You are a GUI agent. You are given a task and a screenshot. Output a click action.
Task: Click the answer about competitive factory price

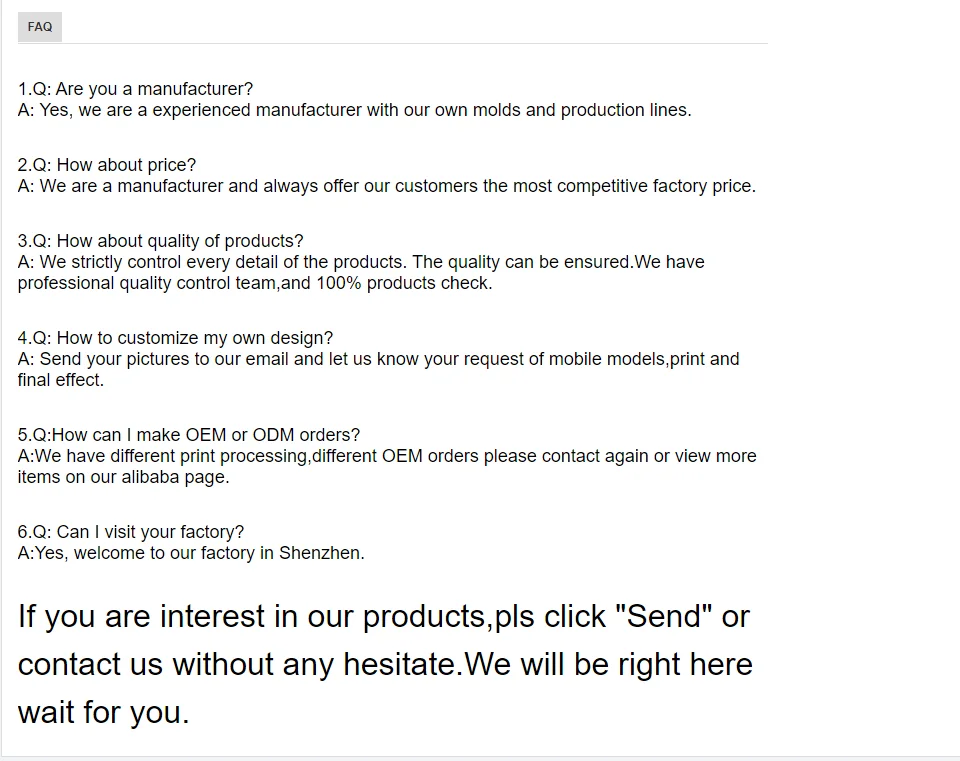(x=386, y=186)
